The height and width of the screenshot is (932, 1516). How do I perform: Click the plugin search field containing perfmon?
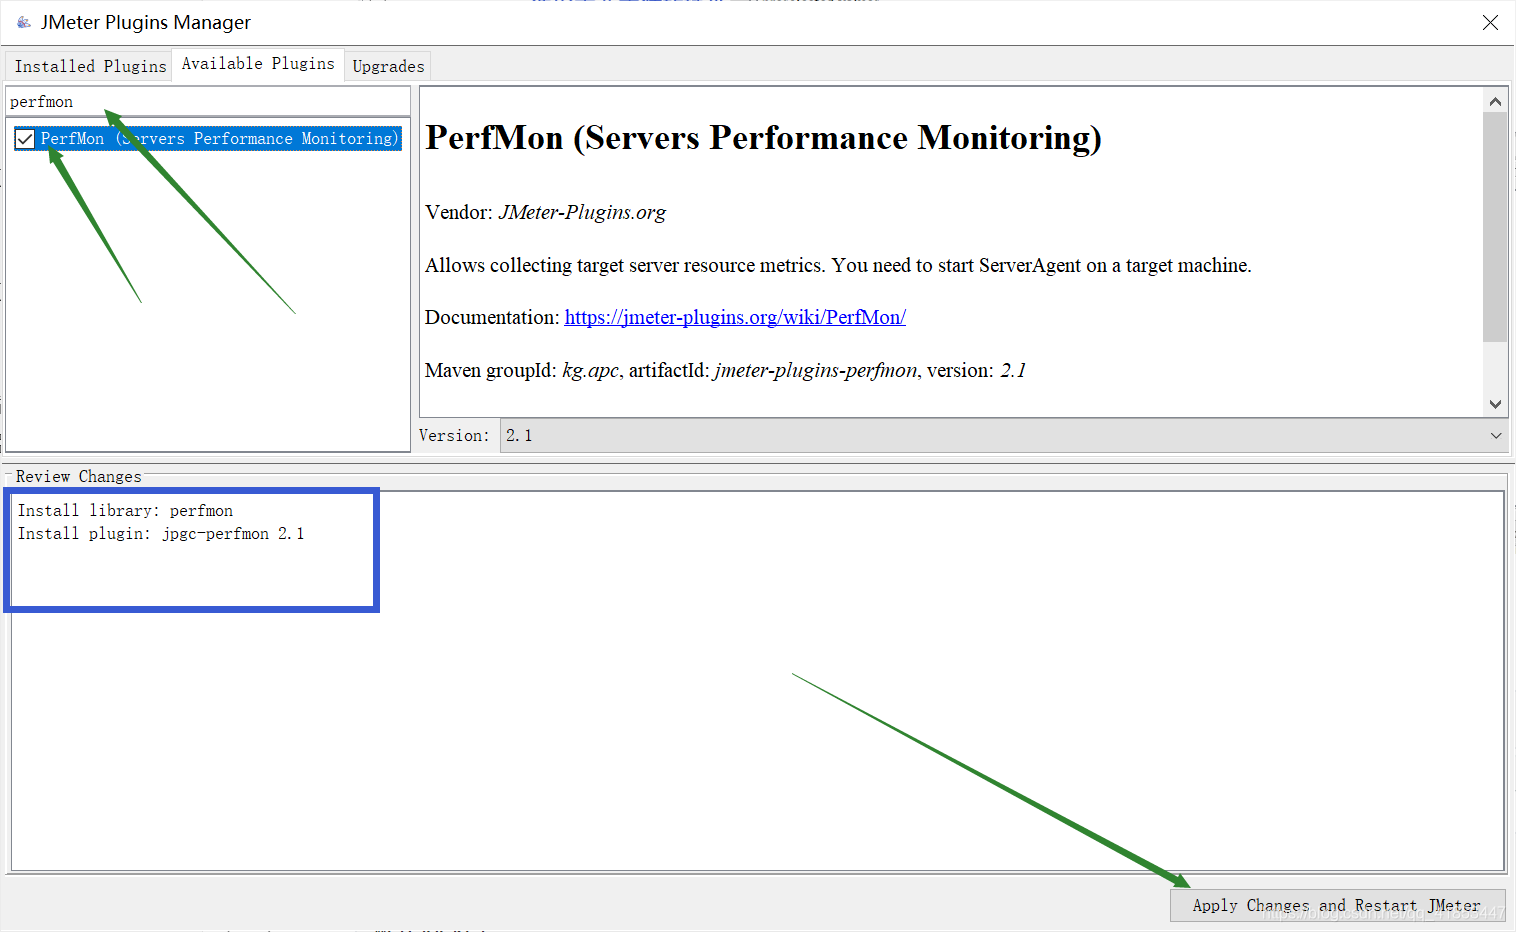pos(208,102)
